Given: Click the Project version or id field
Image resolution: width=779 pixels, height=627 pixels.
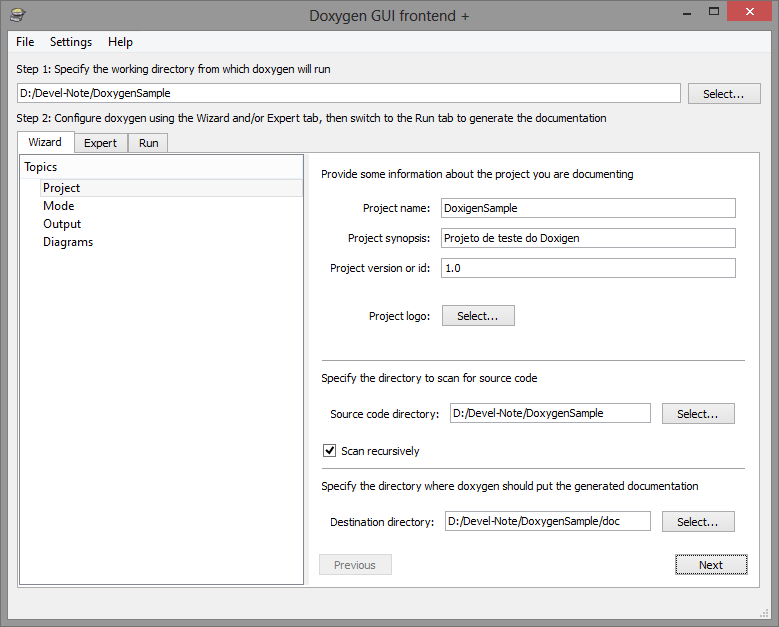Looking at the screenshot, I should click(x=588, y=268).
